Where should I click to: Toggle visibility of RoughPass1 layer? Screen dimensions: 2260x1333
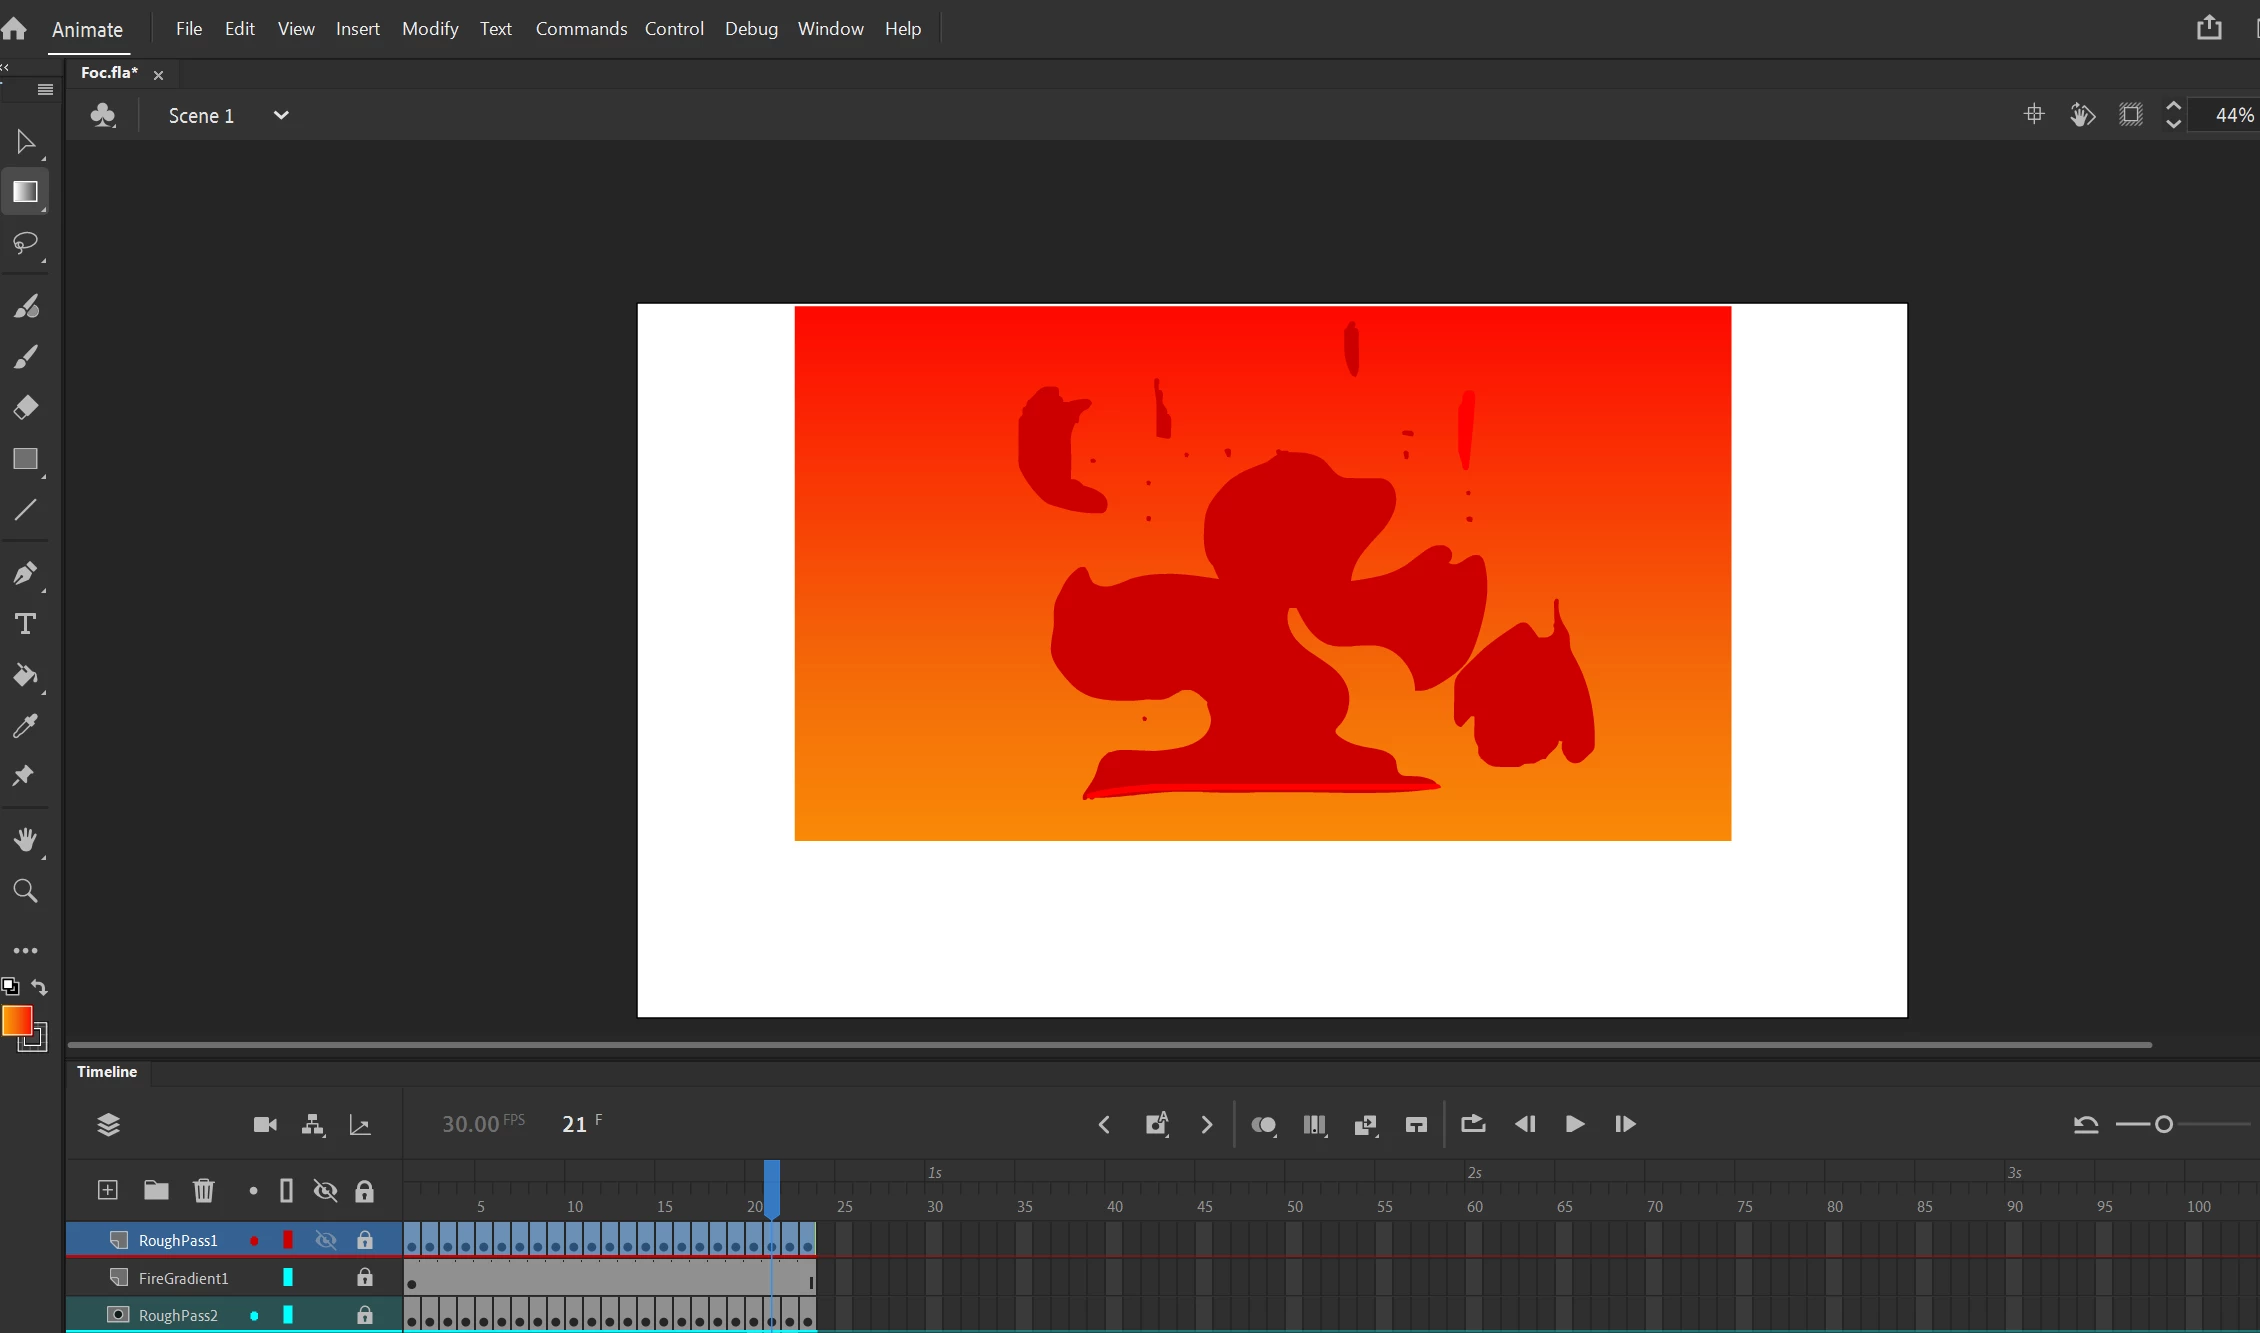(325, 1240)
